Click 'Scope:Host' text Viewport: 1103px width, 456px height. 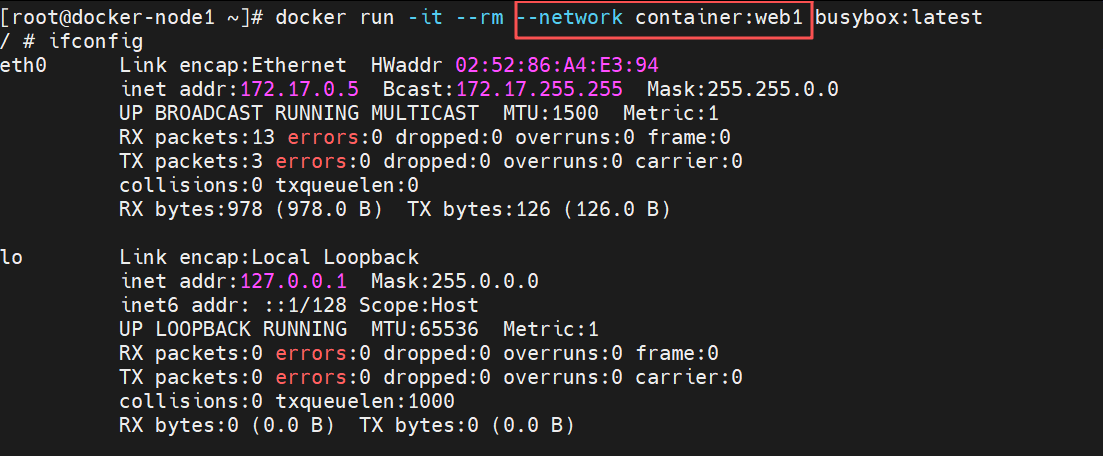click(x=419, y=305)
